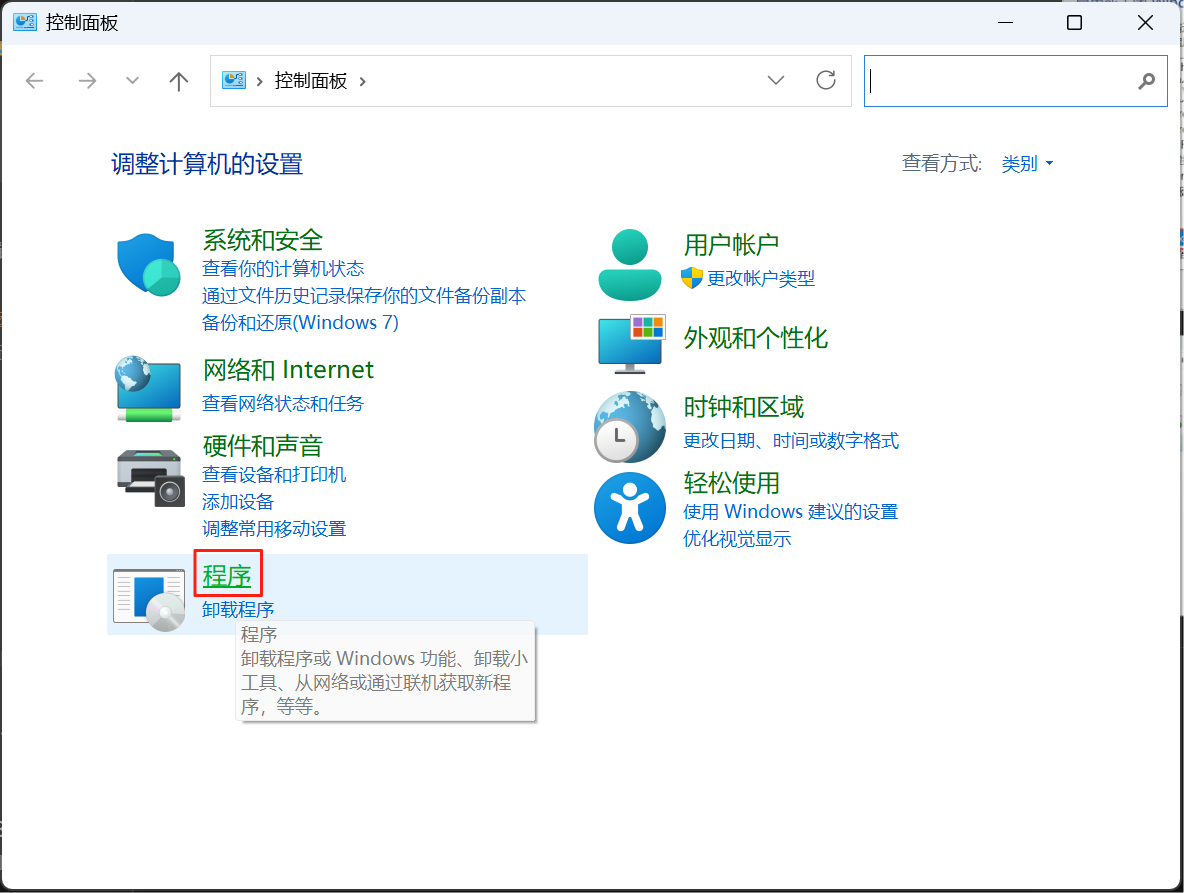
Task: Expand chevron after 控制面板 in breadcrumb
Action: click(362, 82)
